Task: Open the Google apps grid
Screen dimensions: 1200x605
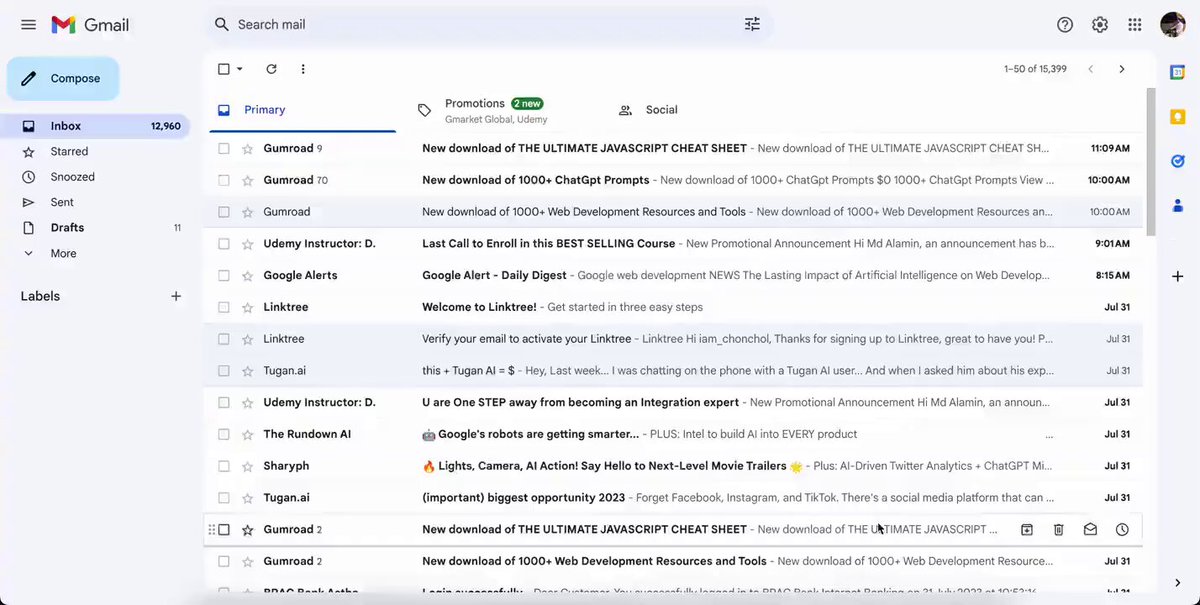Action: [x=1135, y=25]
